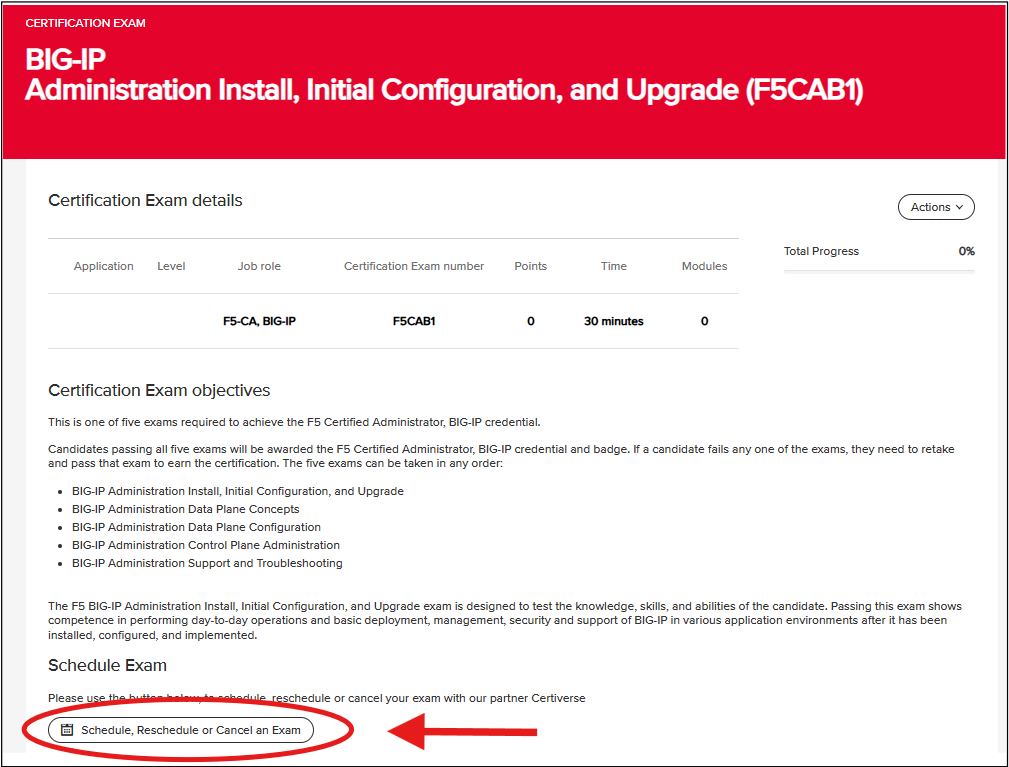Viewport: 1009px width, 767px height.
Task: Click the Total Progress label
Action: [821, 252]
